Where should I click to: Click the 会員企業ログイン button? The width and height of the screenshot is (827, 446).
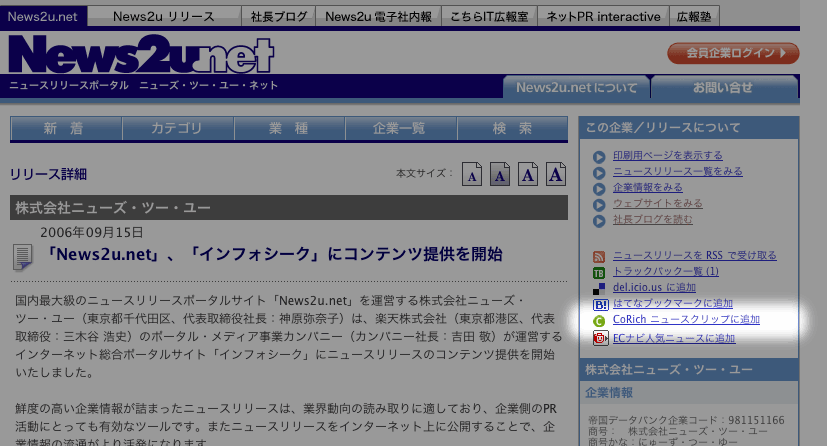click(x=733, y=53)
